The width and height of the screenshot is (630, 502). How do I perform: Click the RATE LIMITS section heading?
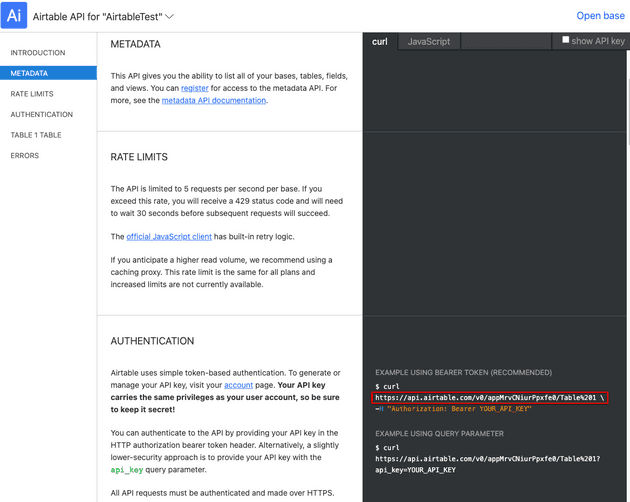point(139,157)
